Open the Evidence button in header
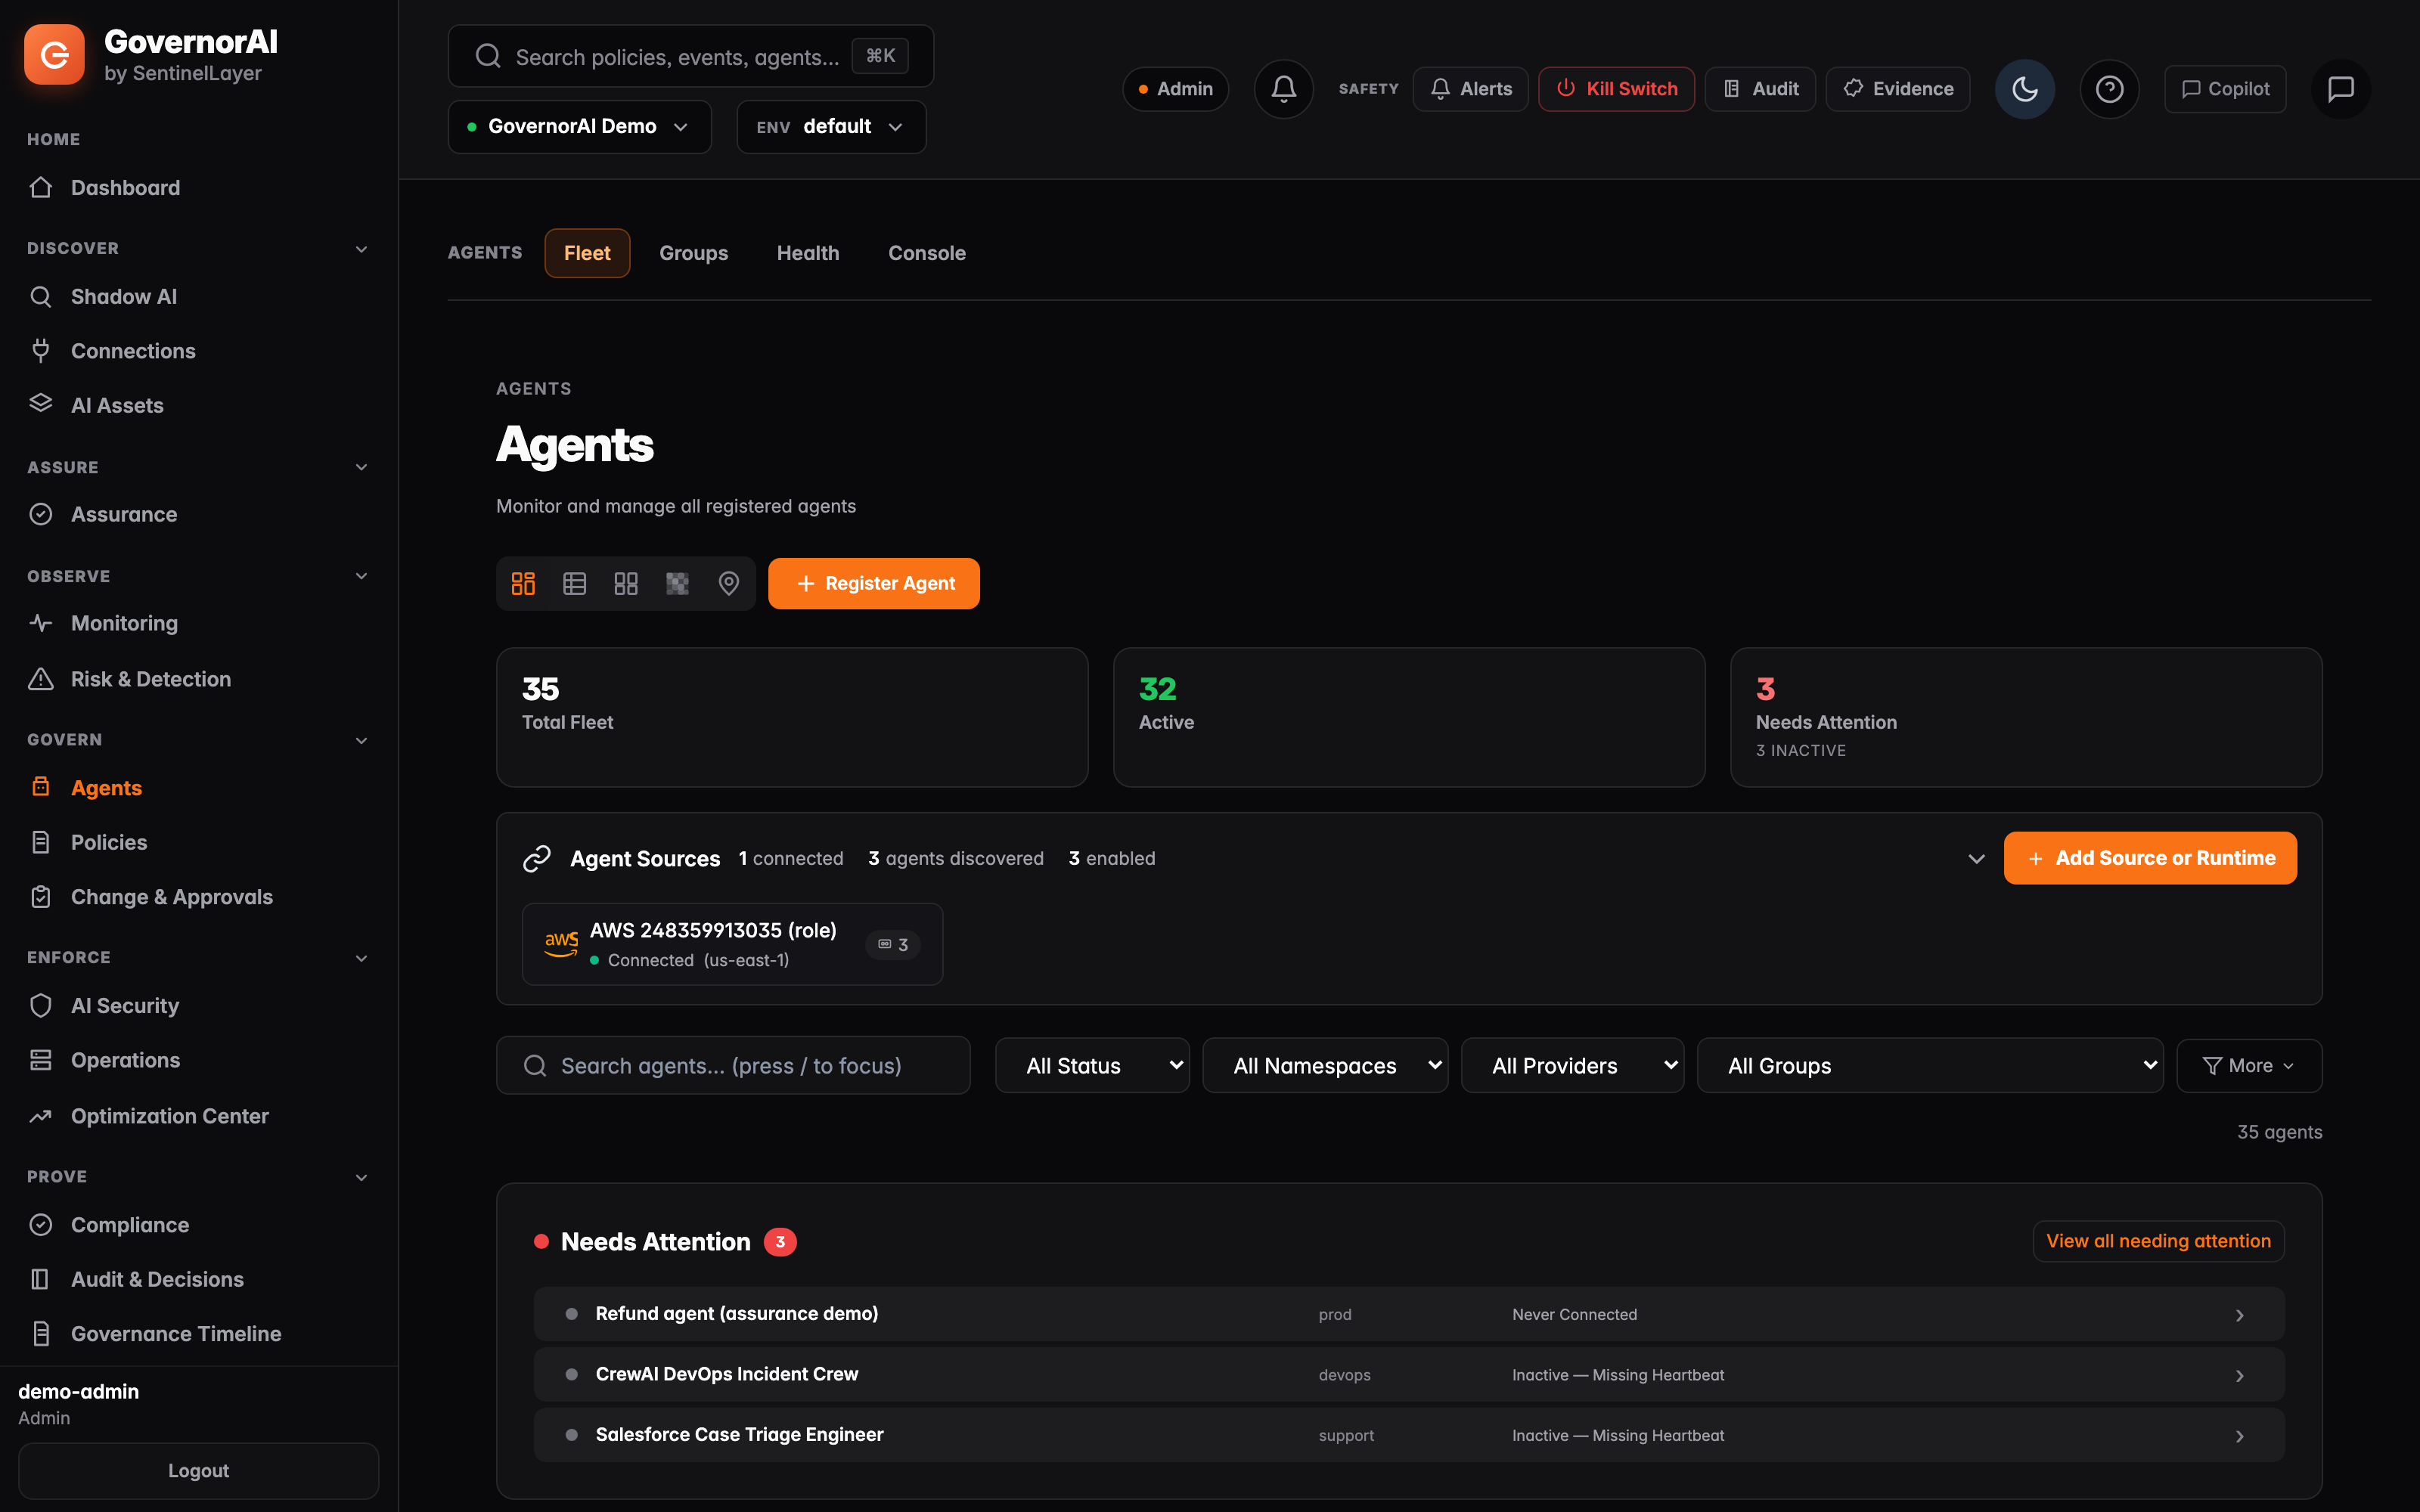This screenshot has height=1512, width=2420. point(1897,89)
